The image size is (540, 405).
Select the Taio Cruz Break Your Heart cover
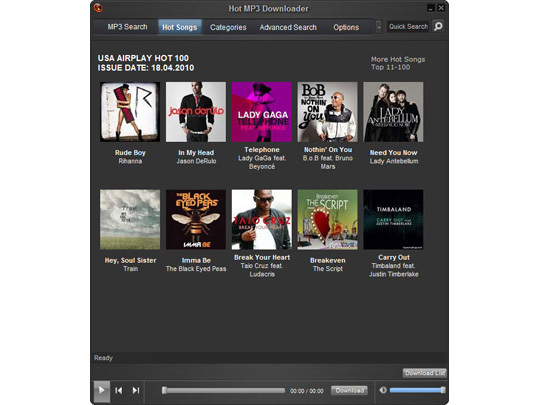pos(262,219)
